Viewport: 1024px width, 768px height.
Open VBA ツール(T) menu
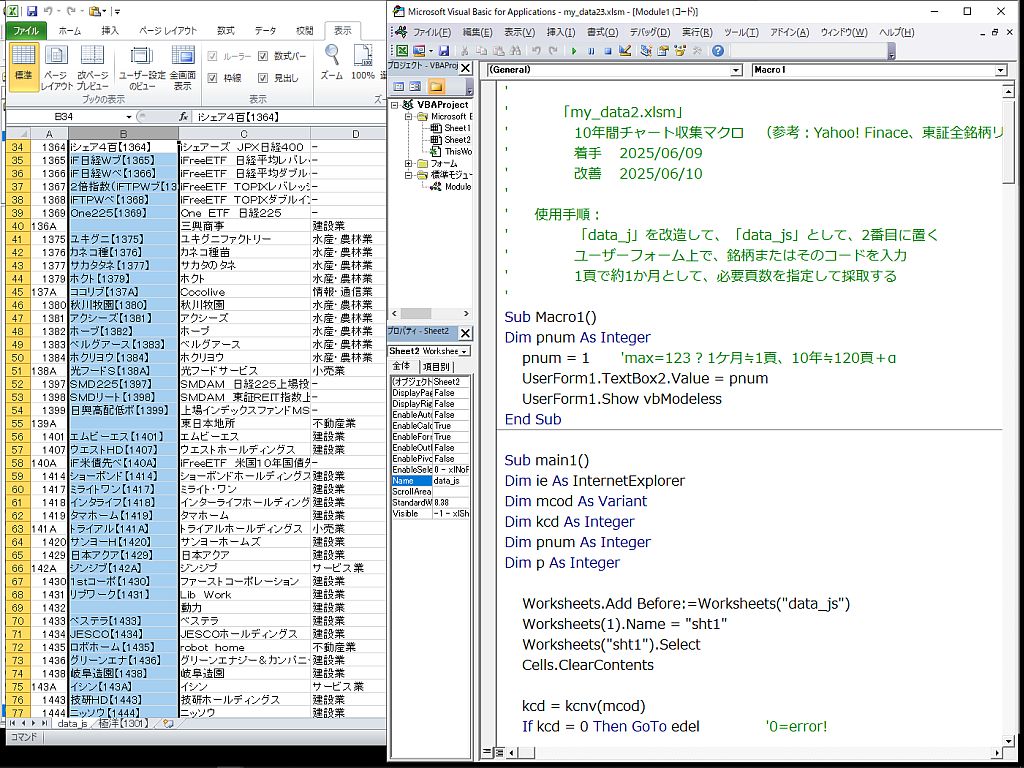[x=741, y=32]
